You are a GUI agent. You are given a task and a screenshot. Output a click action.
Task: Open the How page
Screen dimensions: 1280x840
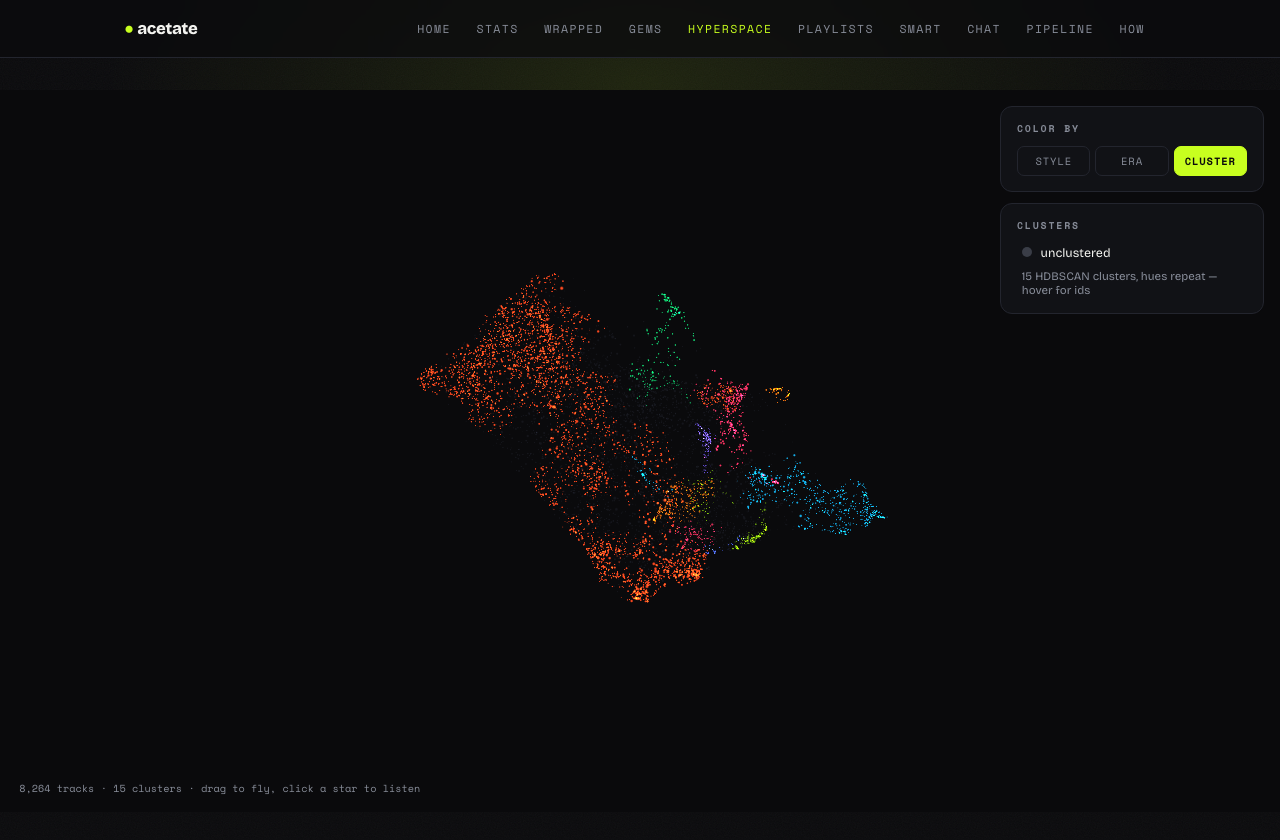point(1132,29)
